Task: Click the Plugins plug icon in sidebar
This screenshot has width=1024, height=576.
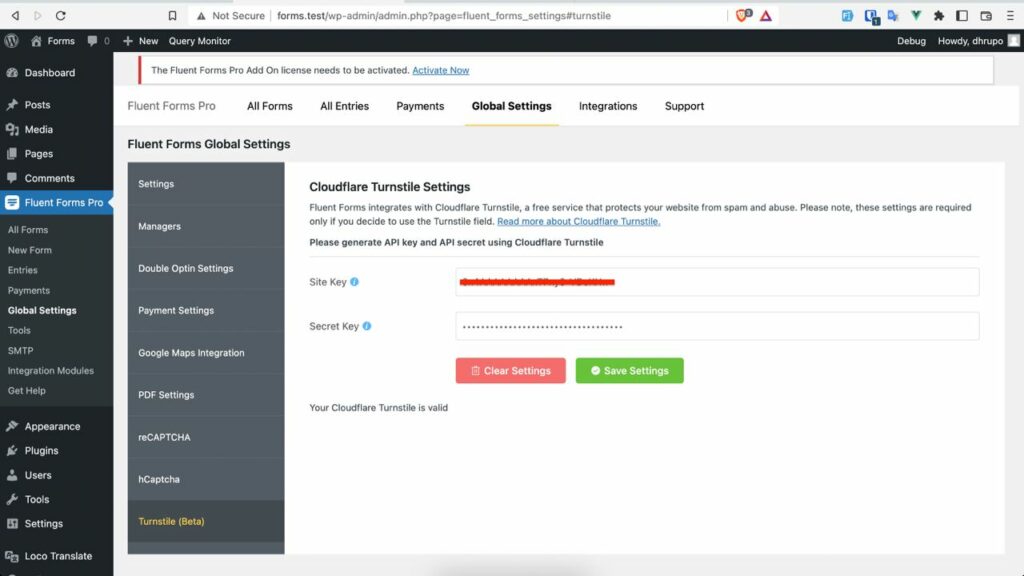Action: point(12,451)
